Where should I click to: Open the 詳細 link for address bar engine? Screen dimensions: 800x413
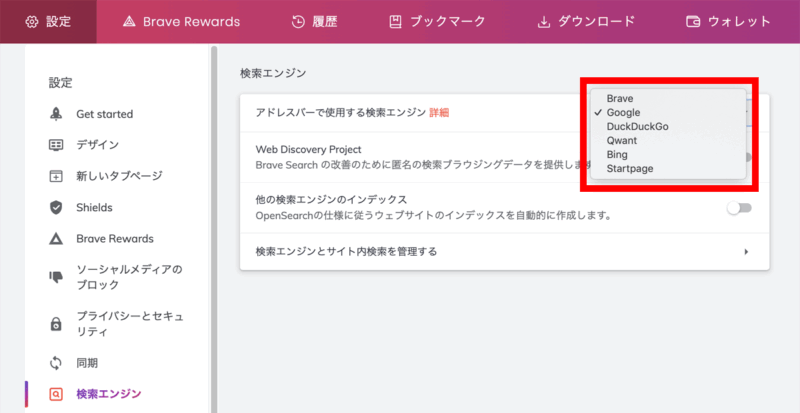pos(439,113)
